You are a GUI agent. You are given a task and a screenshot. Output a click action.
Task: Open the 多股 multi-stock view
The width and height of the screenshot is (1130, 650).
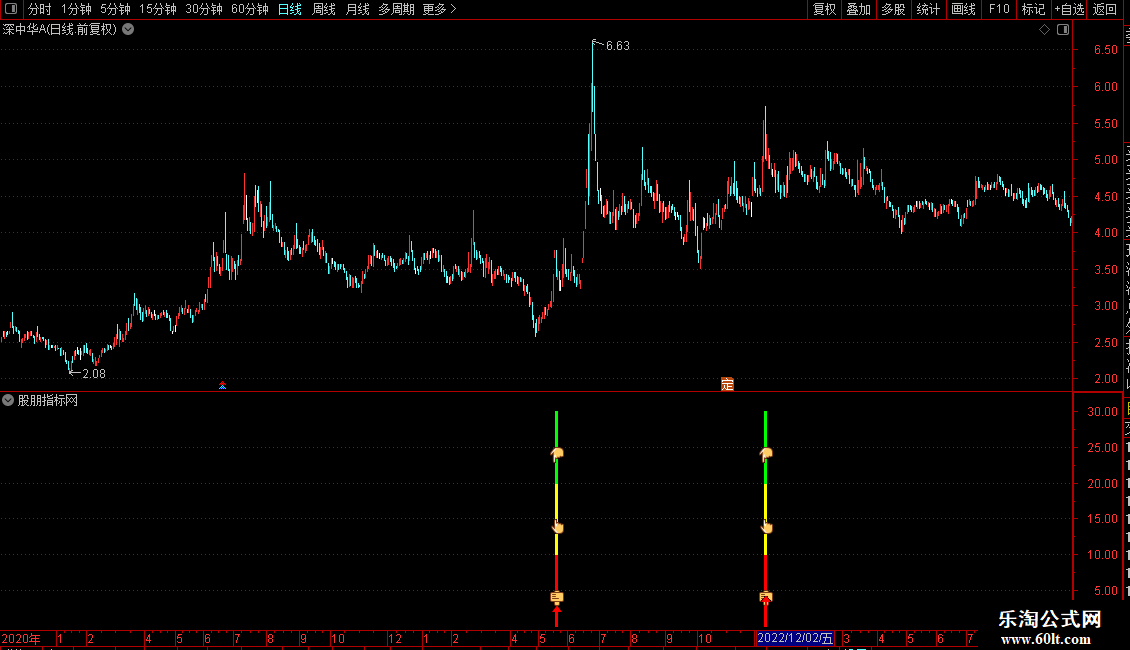[893, 9]
